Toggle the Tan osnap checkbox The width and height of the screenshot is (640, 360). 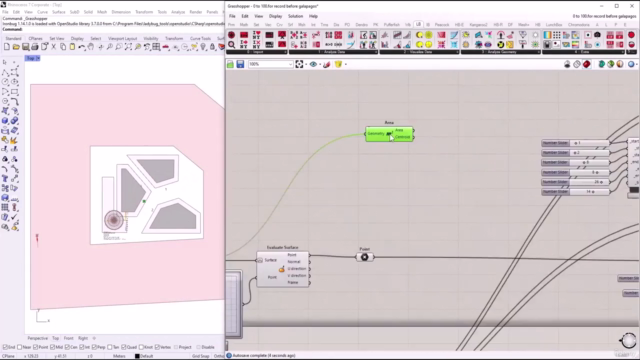pos(109,347)
